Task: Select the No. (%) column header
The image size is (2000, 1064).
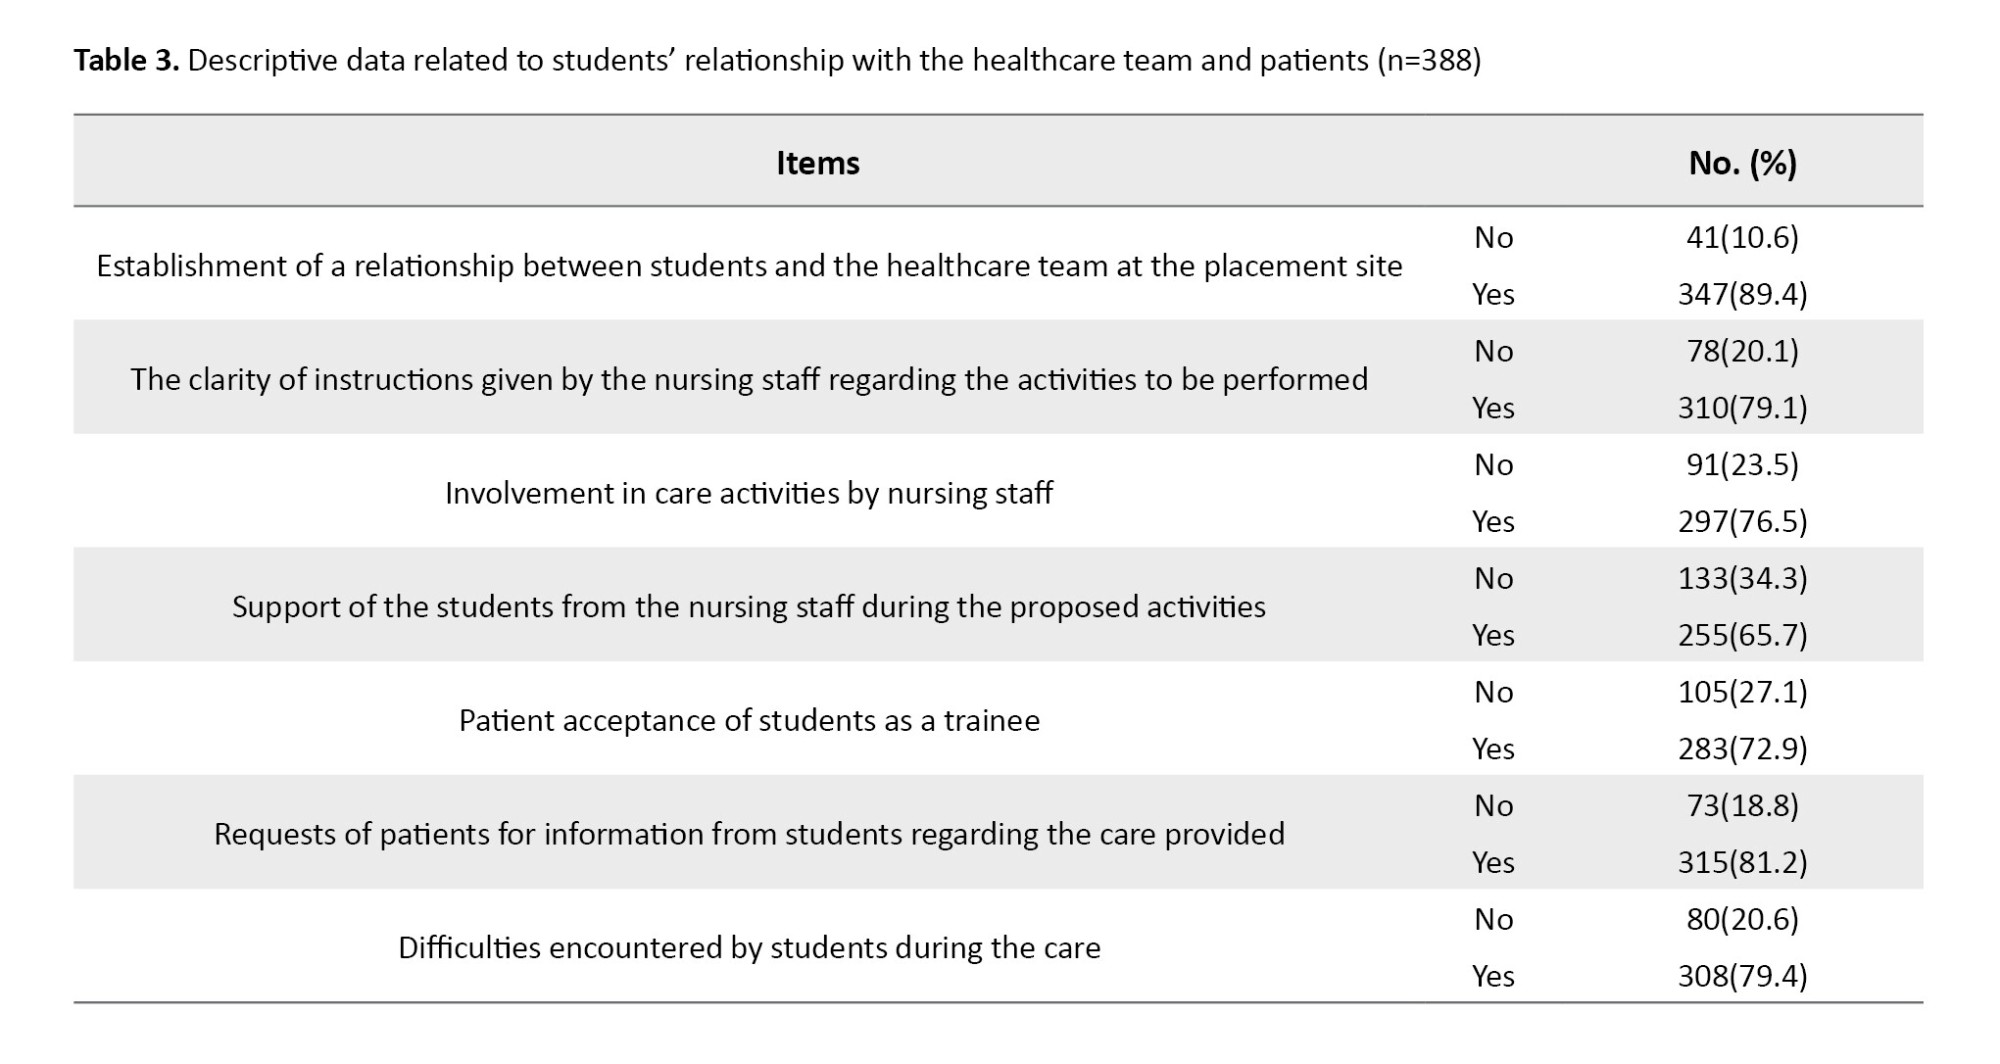Action: click(x=1742, y=163)
